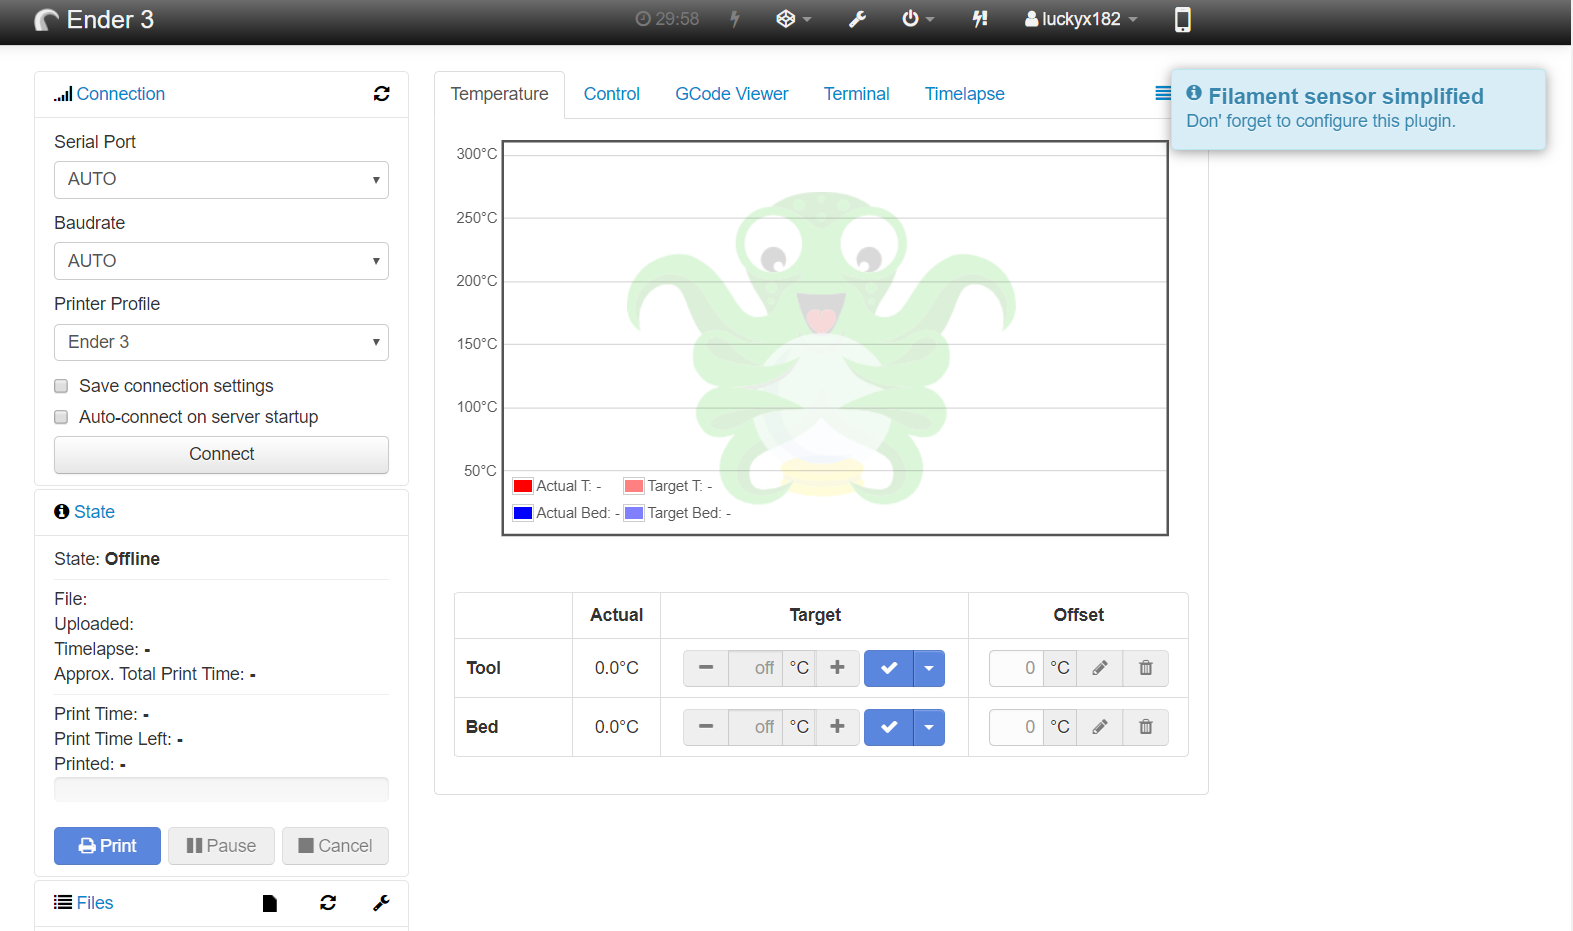Edit Bed offset with pencil icon
The height and width of the screenshot is (931, 1573).
pos(1100,727)
